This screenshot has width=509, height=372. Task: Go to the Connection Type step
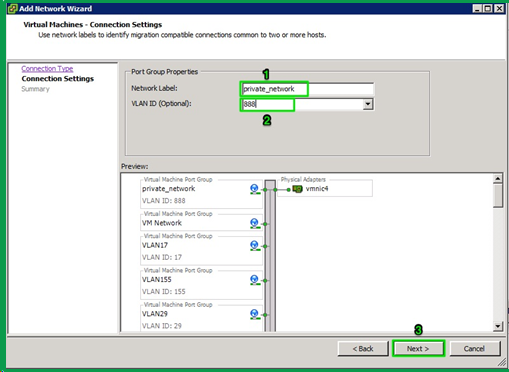tap(47, 69)
